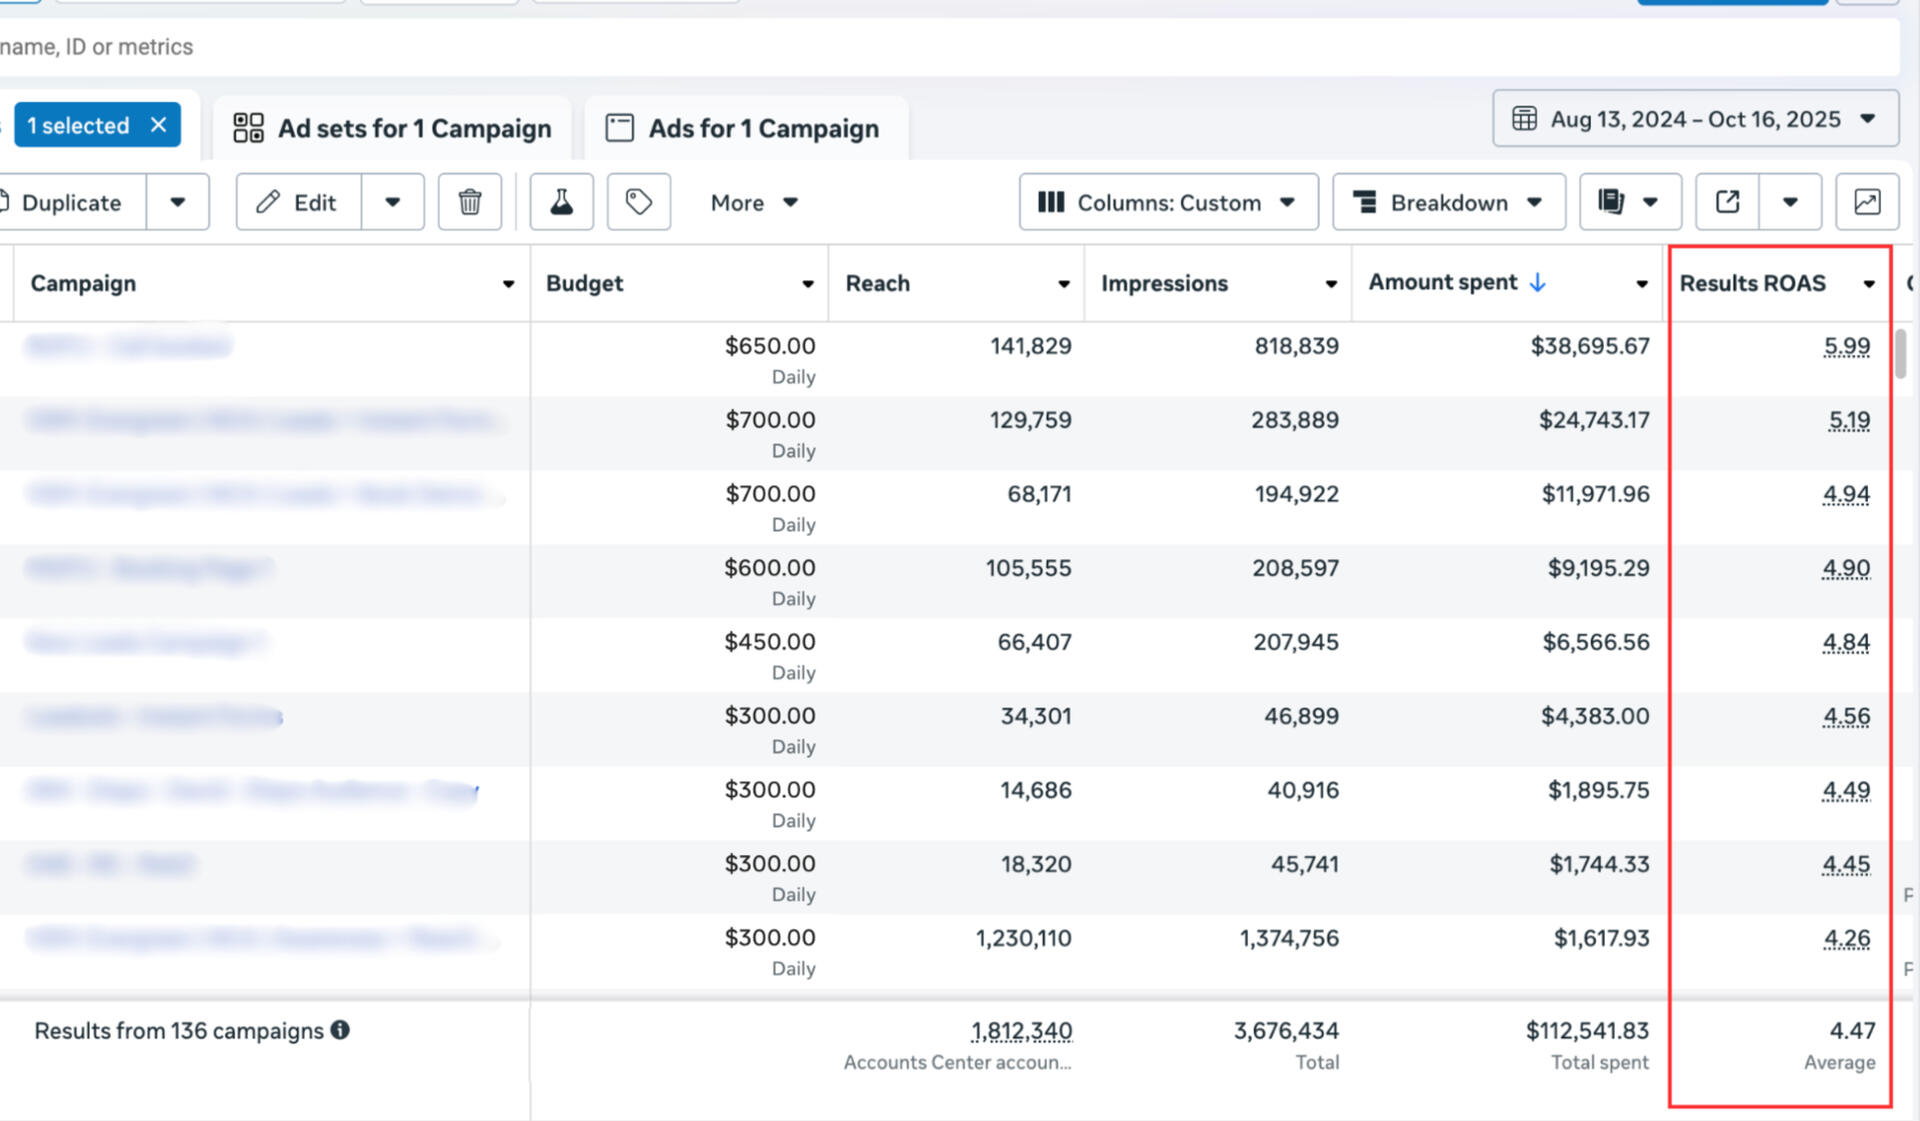1920x1121 pixels.
Task: Expand the Duplicate dropdown arrow
Action: pyautogui.click(x=177, y=202)
